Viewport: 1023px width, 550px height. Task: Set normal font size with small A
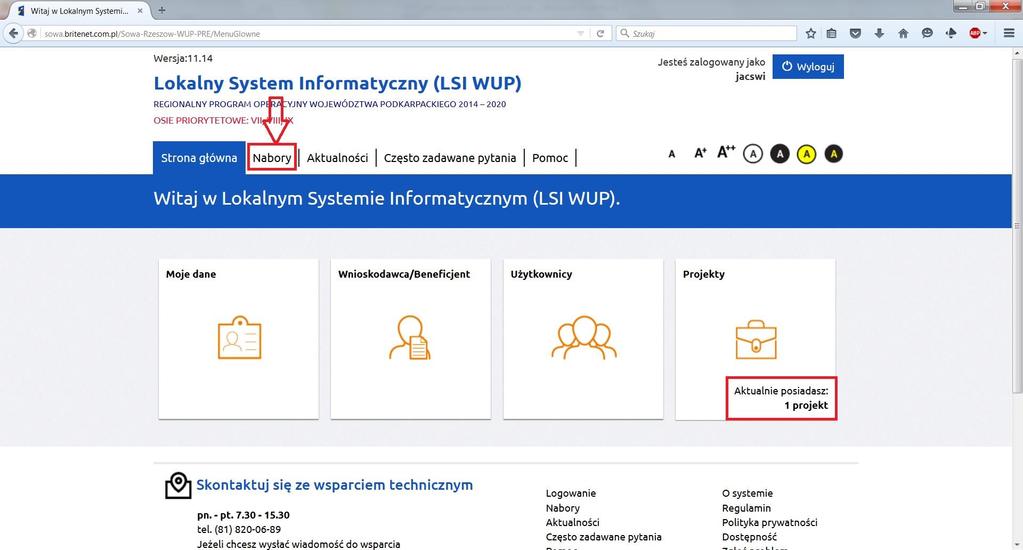672,155
